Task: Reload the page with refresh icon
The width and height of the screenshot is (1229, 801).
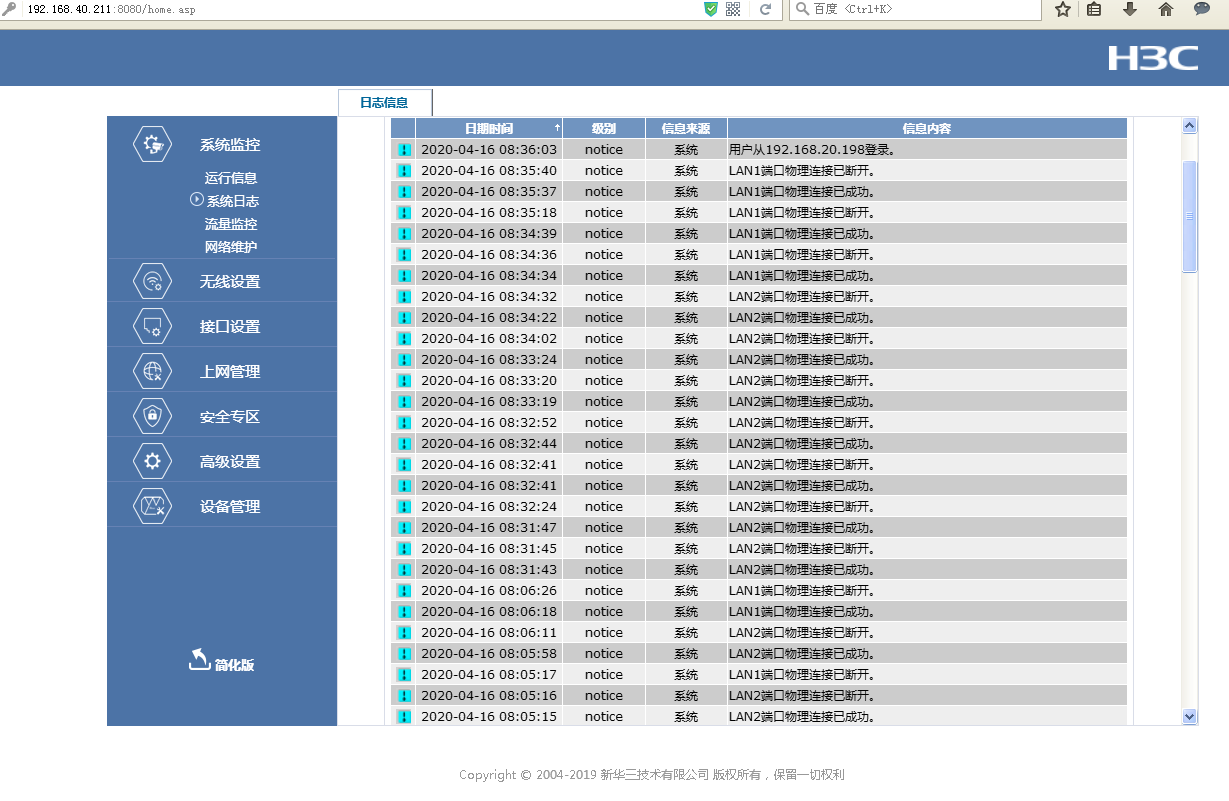Action: click(765, 9)
